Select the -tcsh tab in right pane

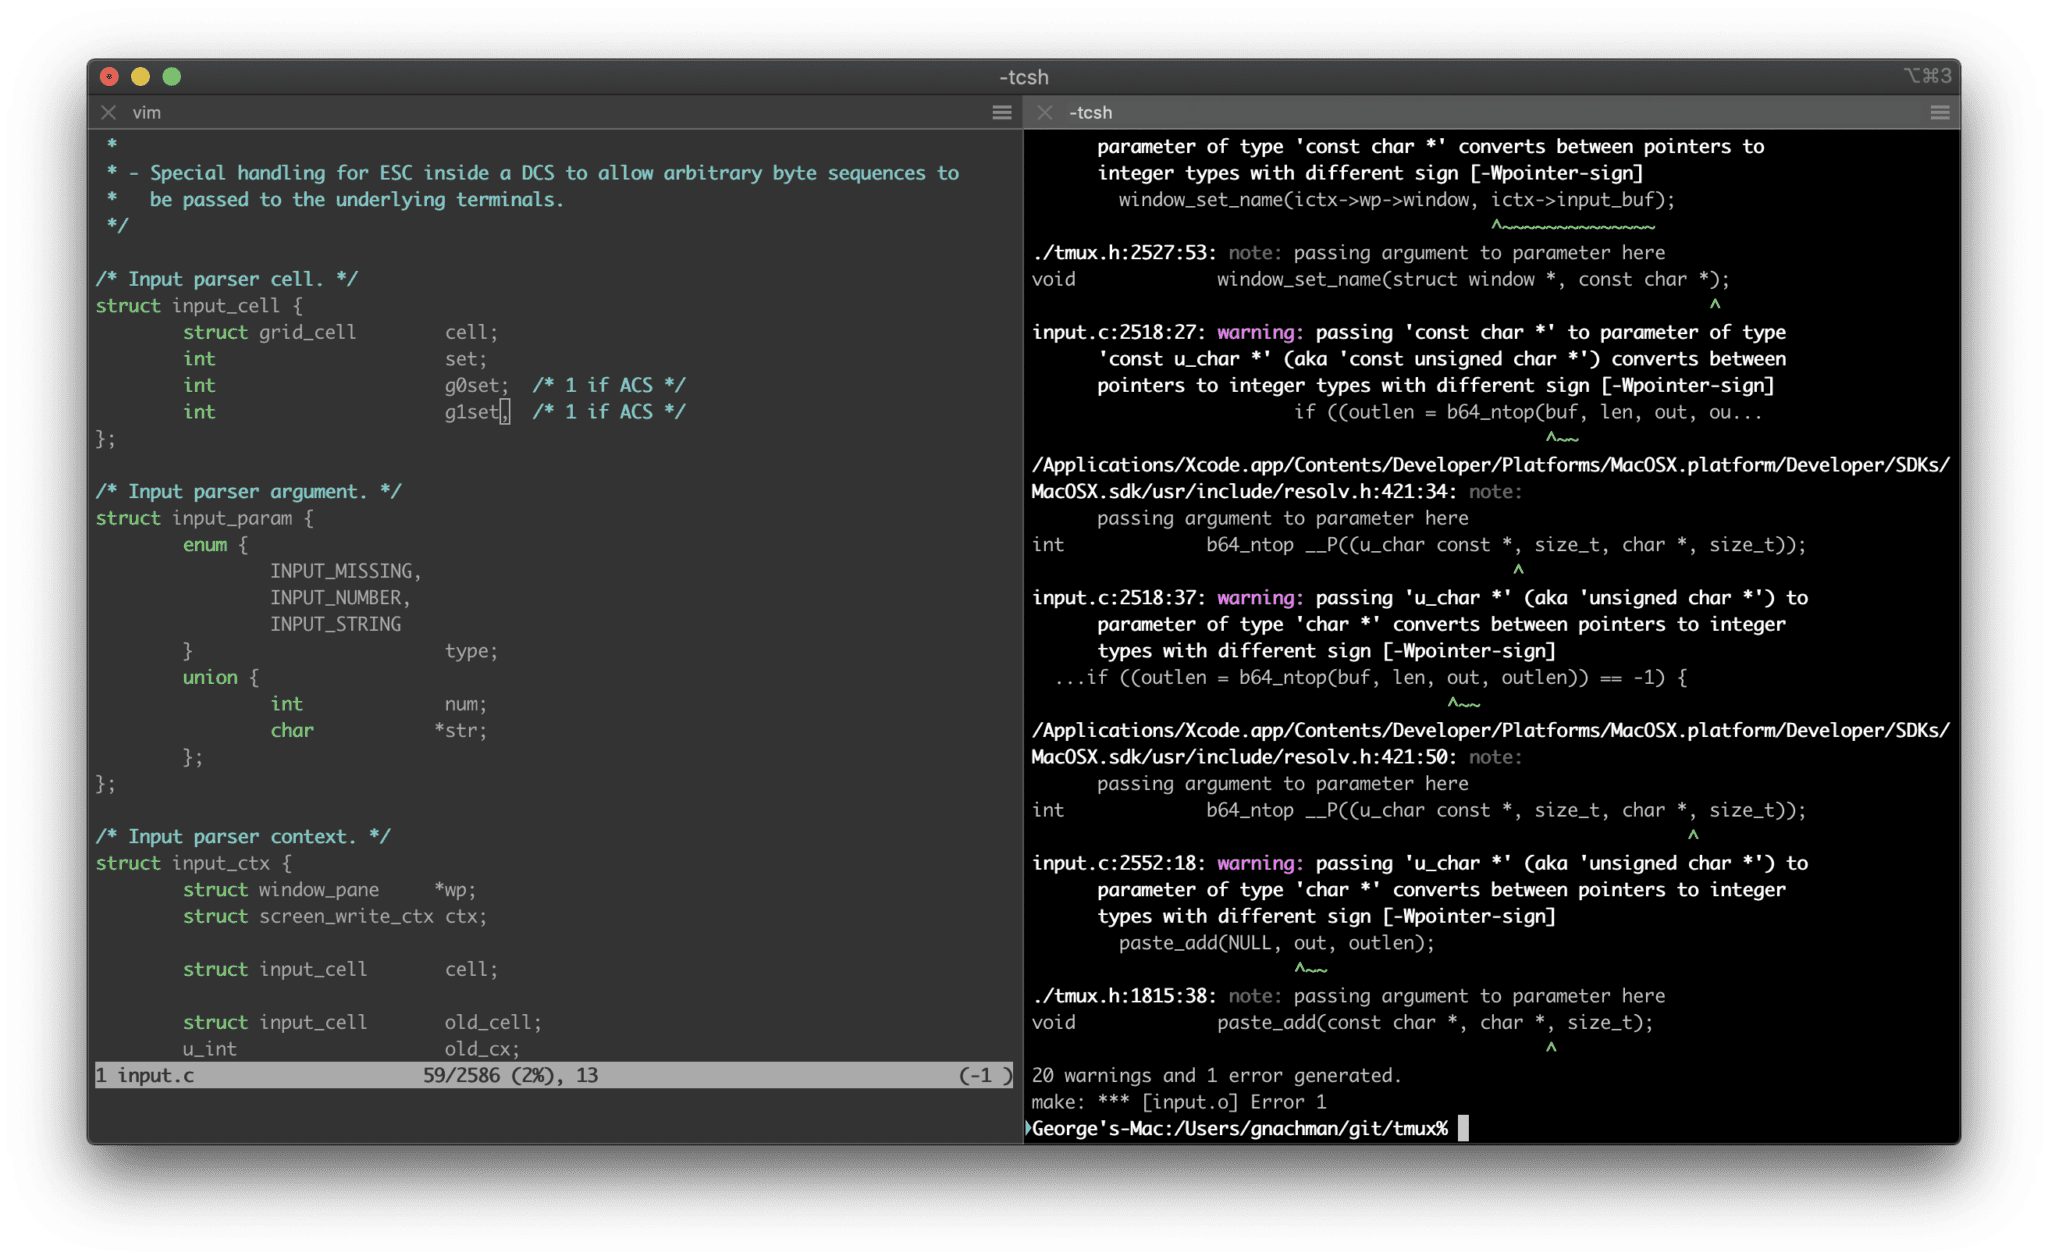click(x=1097, y=113)
